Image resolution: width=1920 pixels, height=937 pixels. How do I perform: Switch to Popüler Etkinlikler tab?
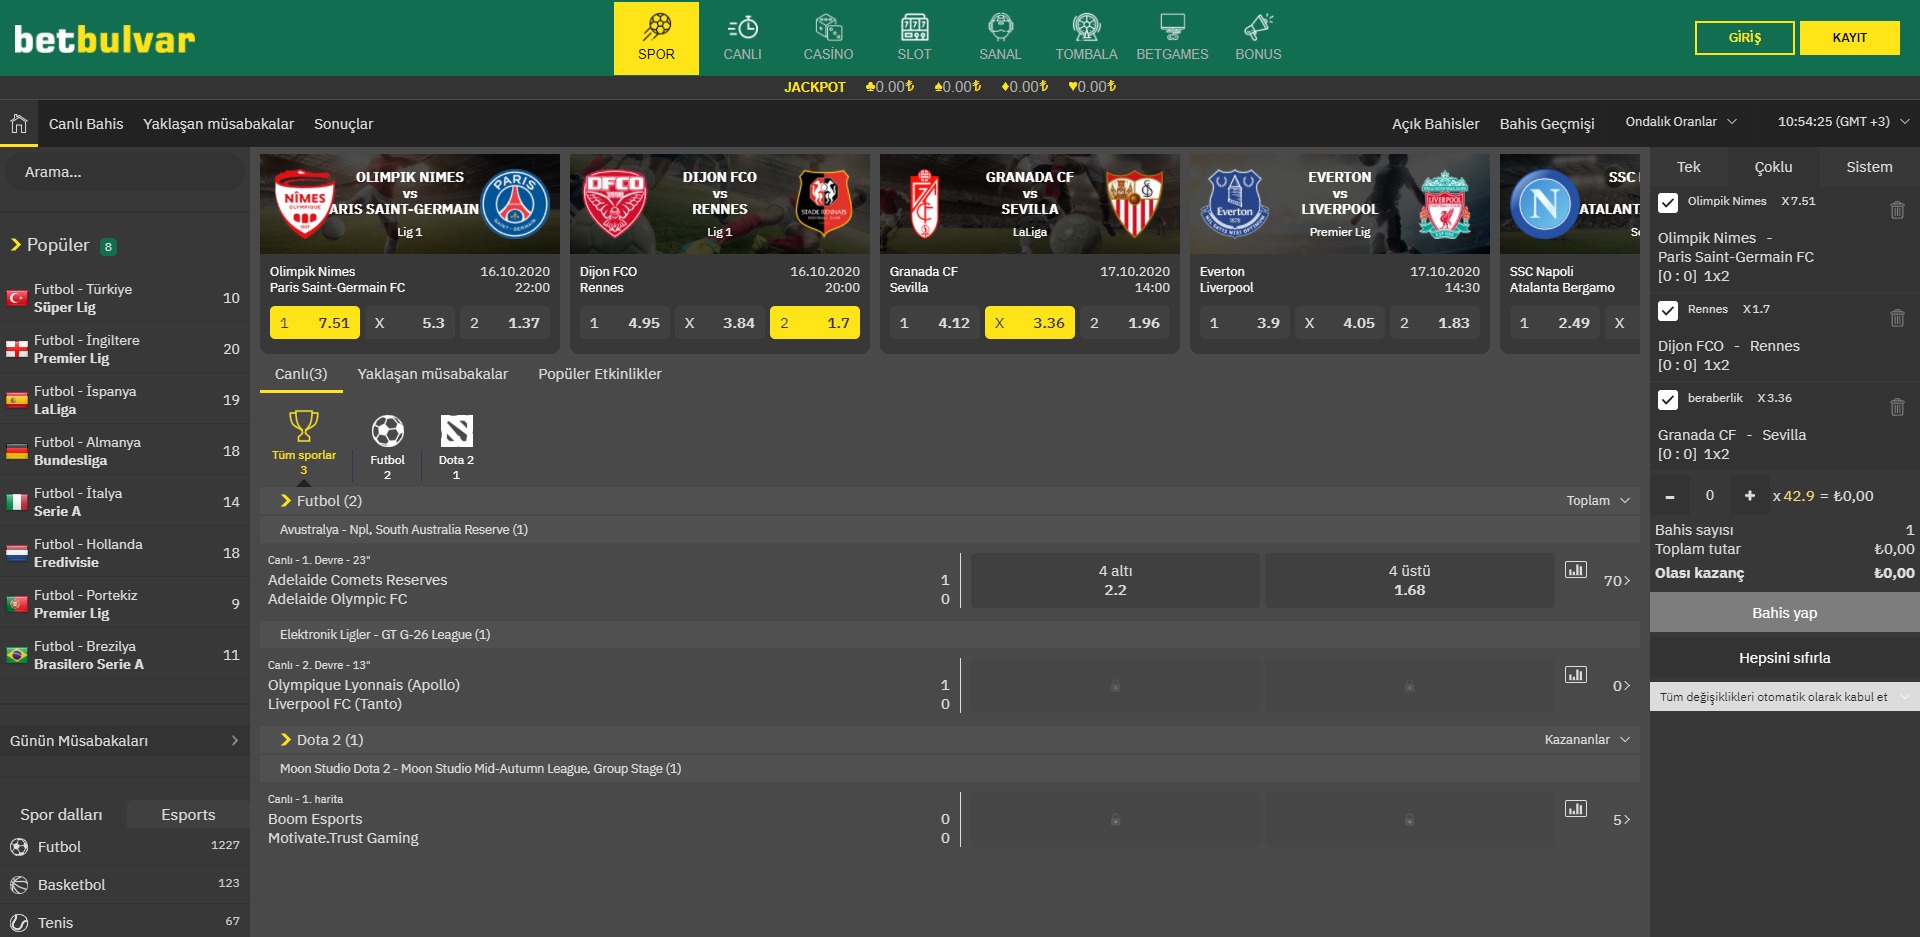click(x=599, y=374)
